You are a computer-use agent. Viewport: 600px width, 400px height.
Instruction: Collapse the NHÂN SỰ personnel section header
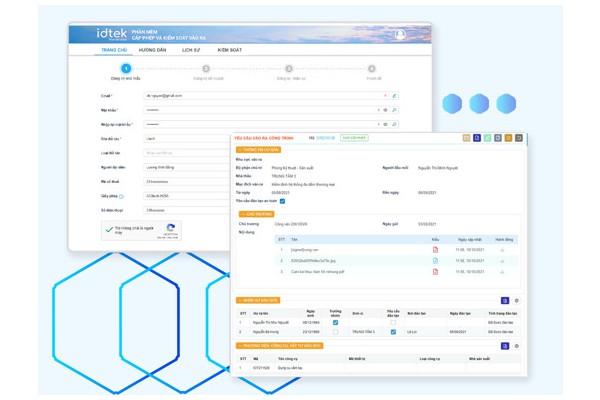[x=258, y=300]
